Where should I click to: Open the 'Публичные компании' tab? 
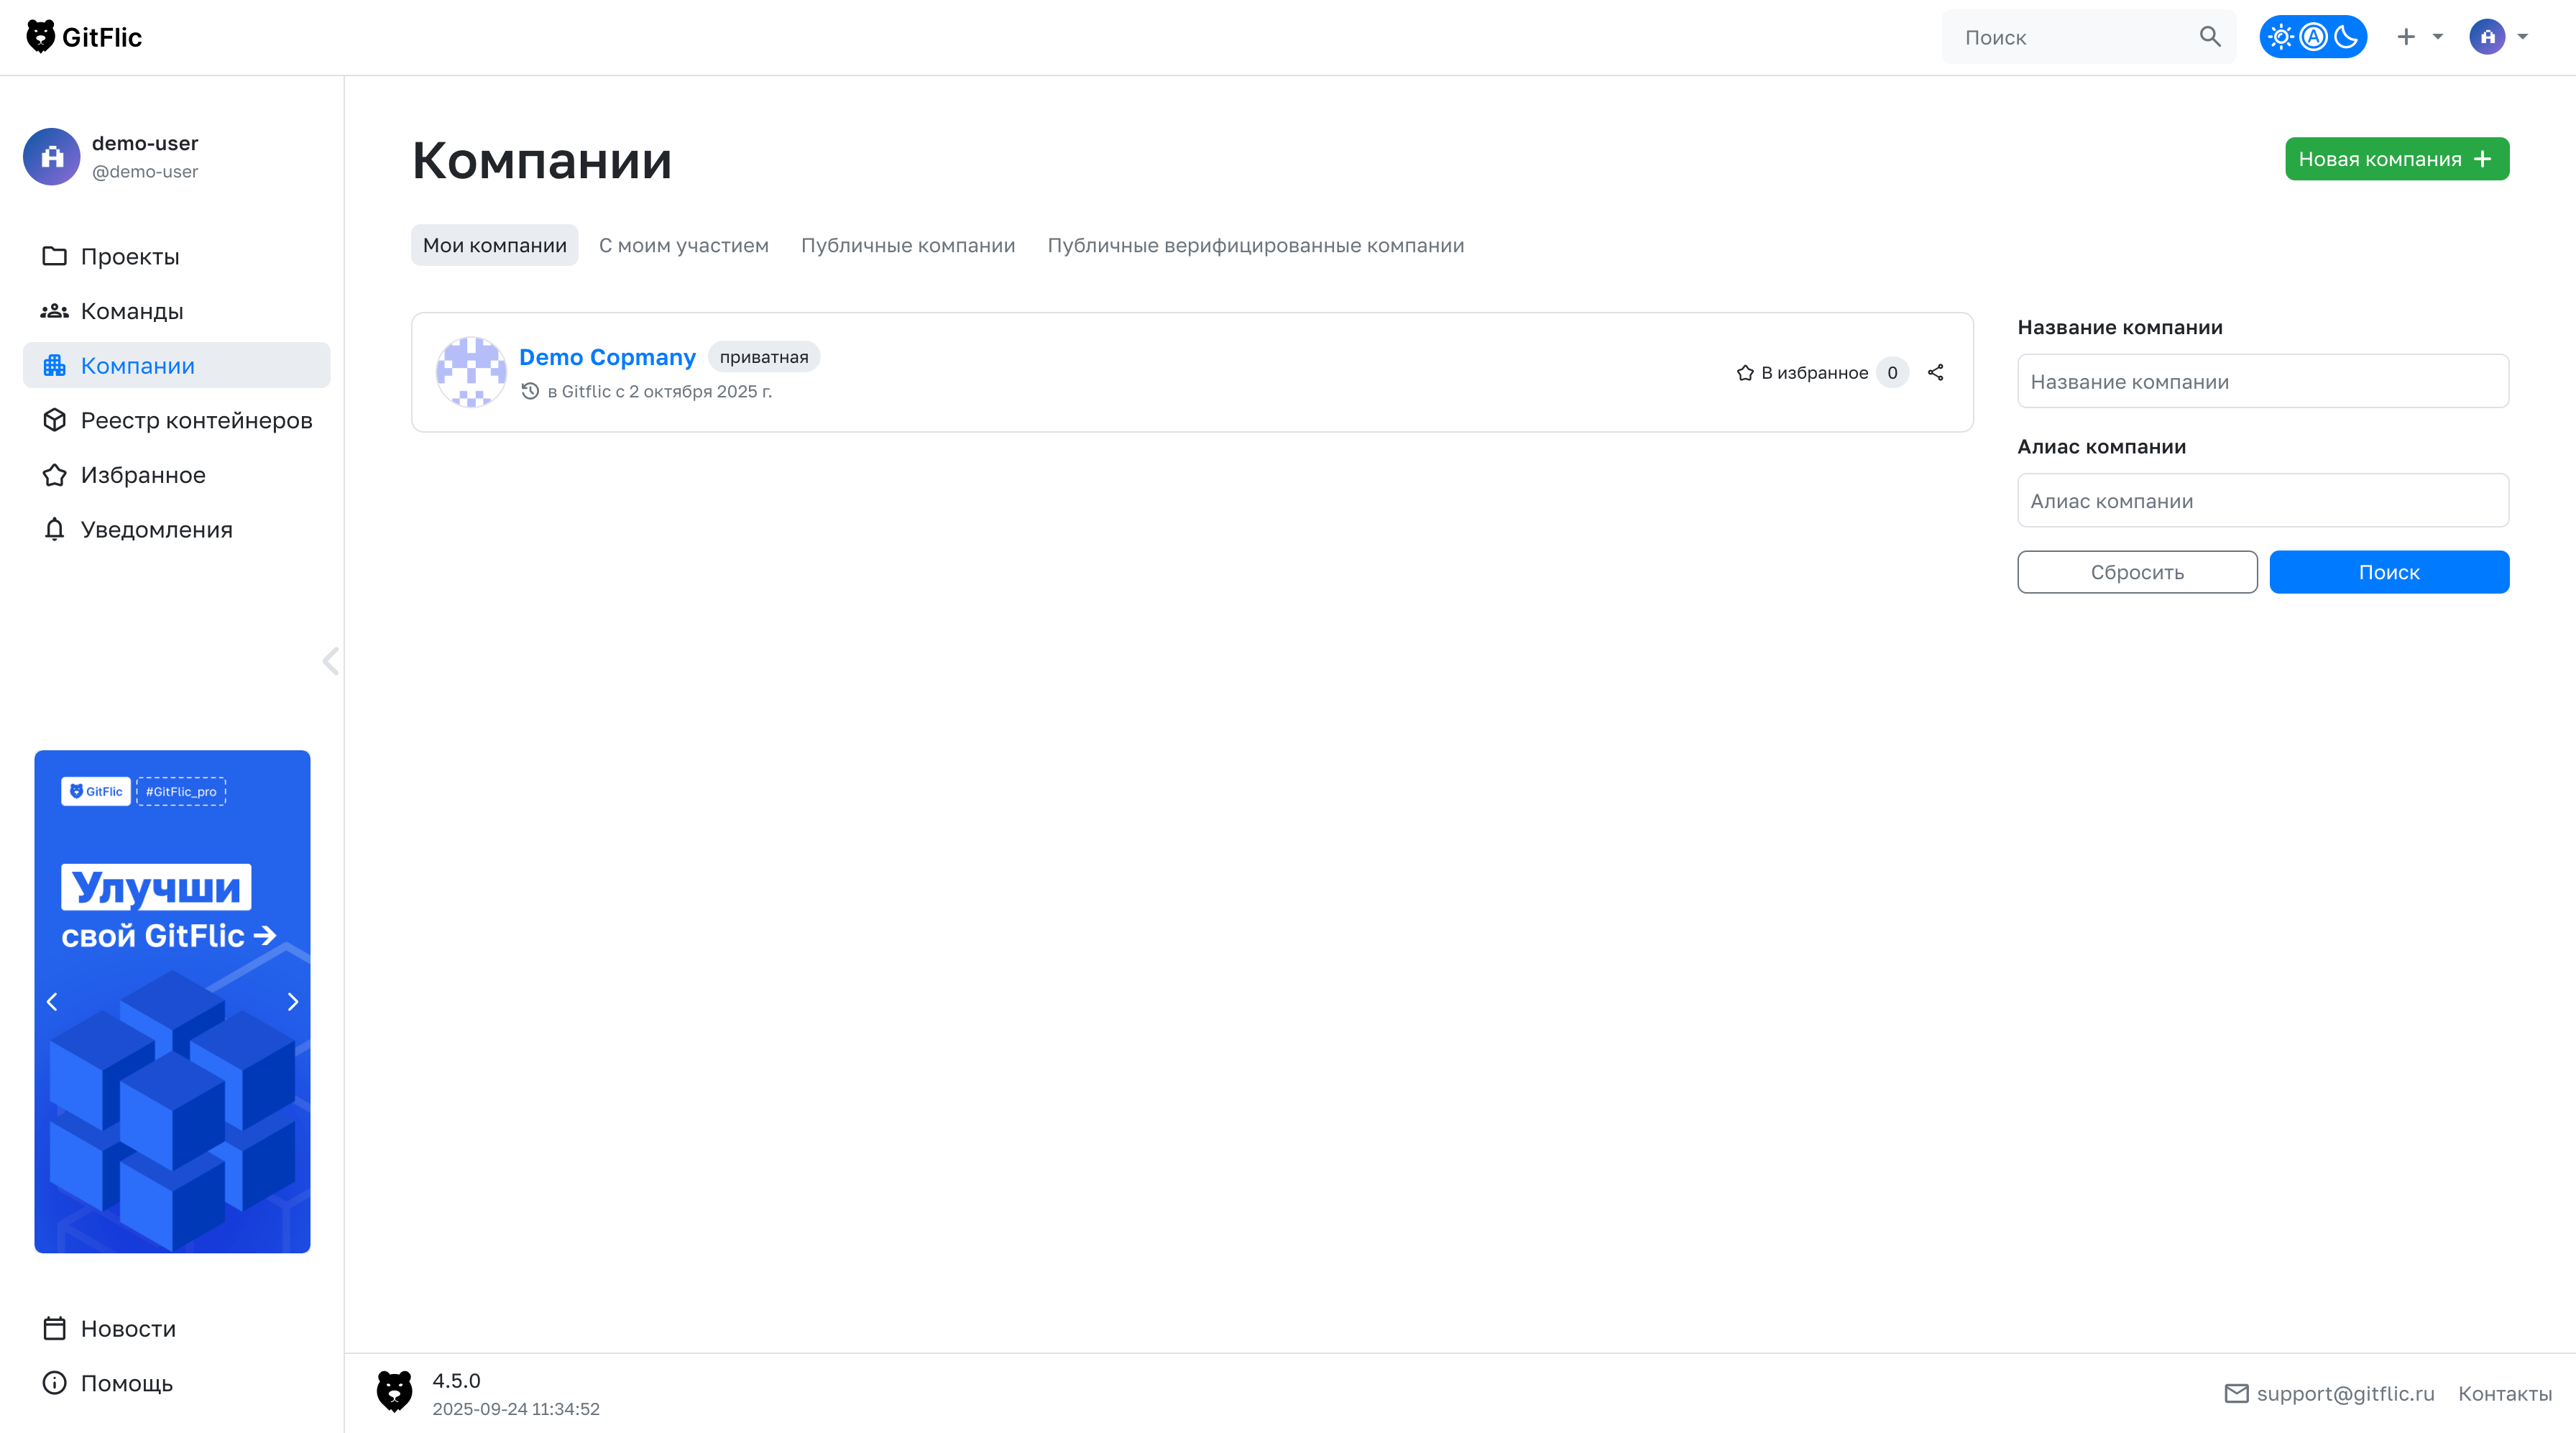pos(907,245)
